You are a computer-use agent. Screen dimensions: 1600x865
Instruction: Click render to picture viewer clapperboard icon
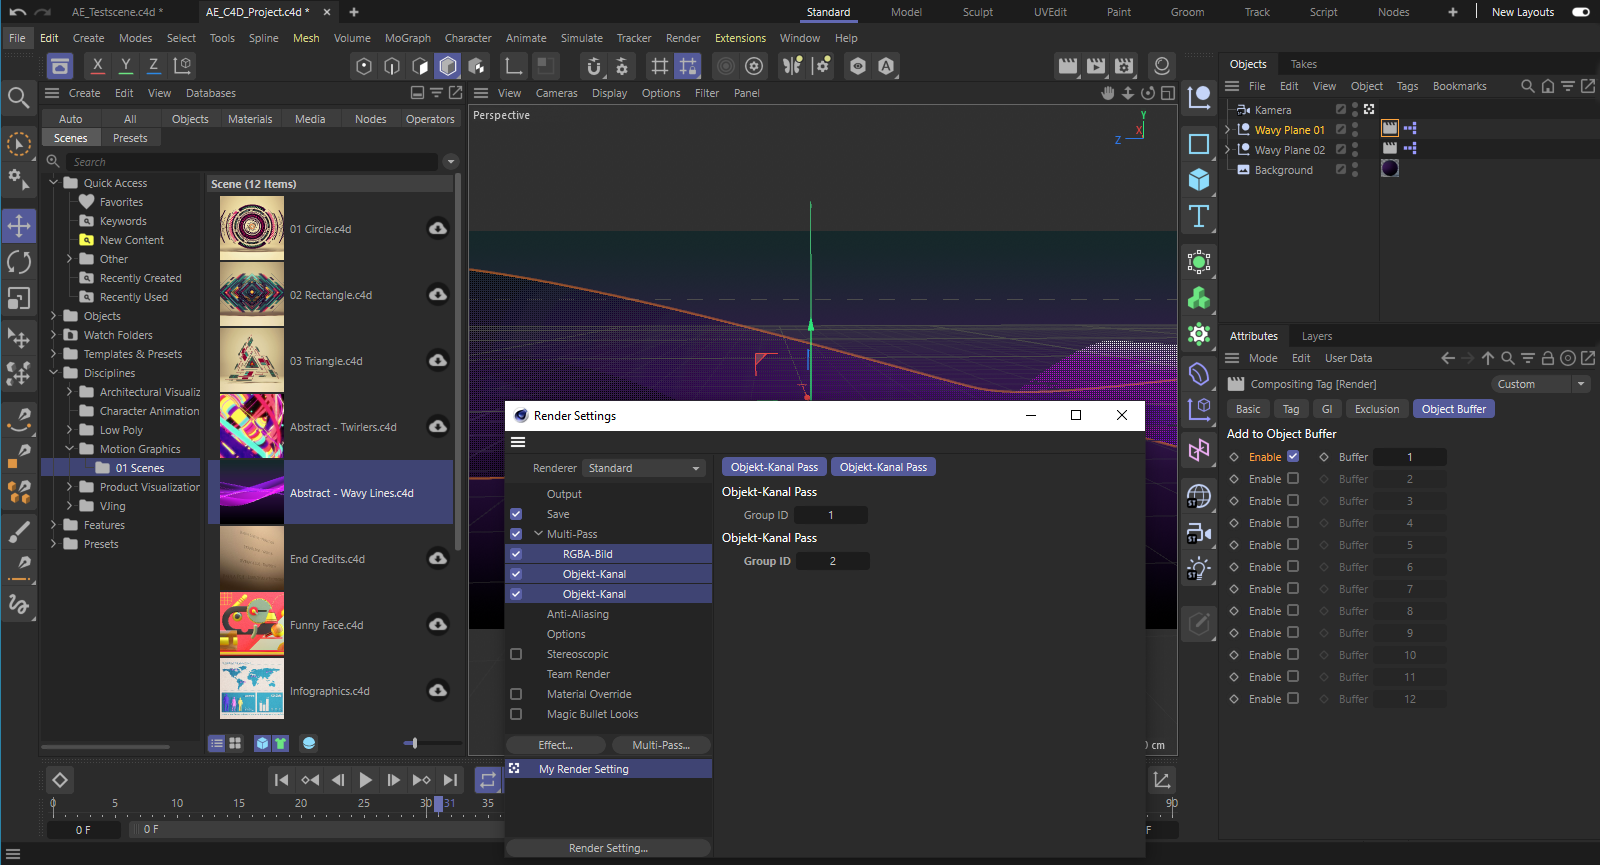tap(1096, 66)
